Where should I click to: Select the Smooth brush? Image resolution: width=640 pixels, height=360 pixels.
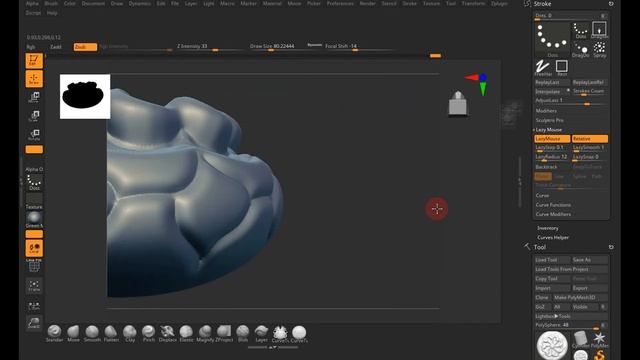(x=92, y=333)
